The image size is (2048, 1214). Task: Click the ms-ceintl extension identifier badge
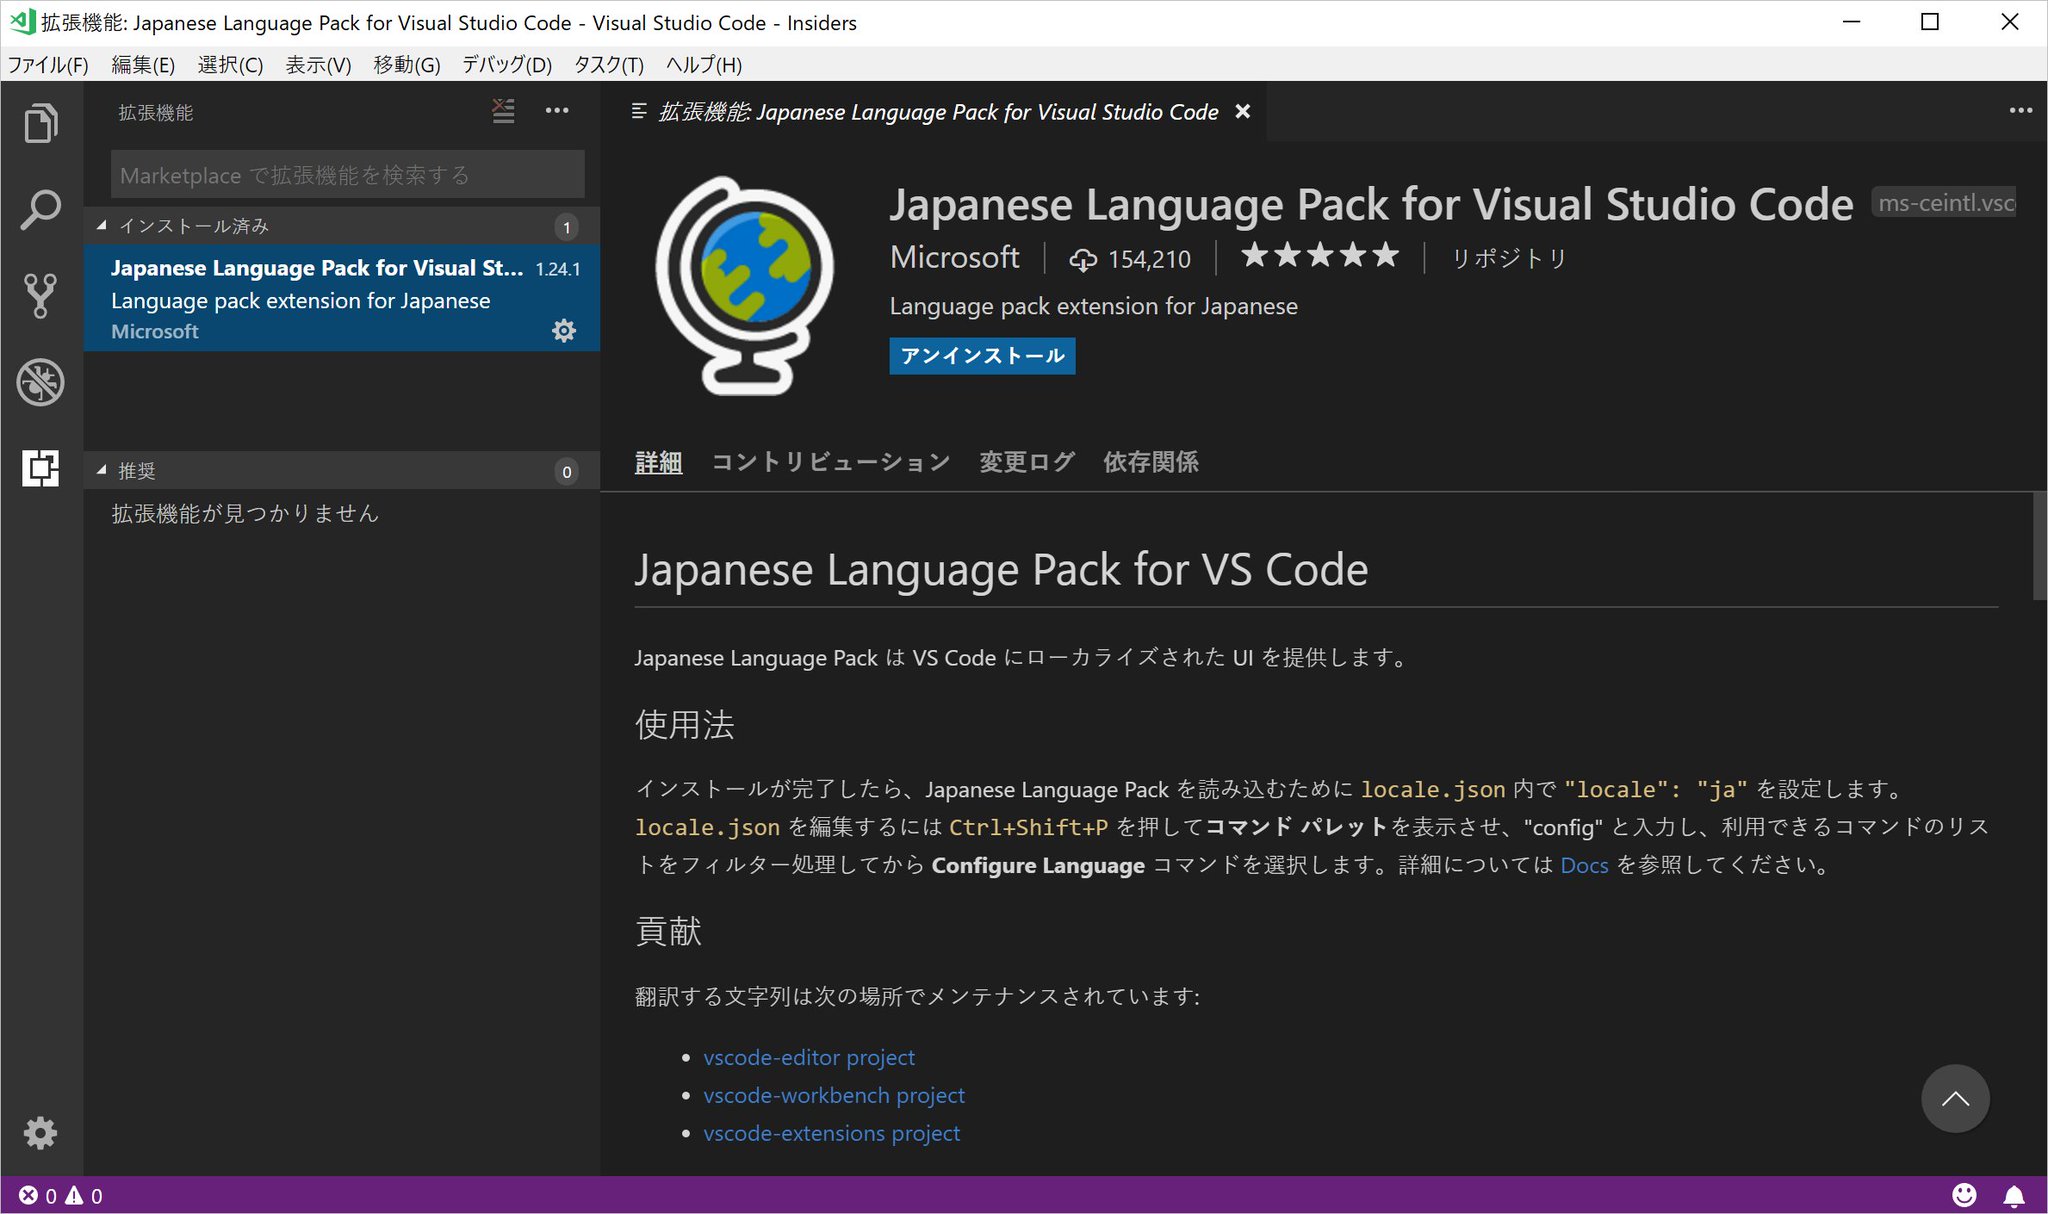click(1945, 203)
